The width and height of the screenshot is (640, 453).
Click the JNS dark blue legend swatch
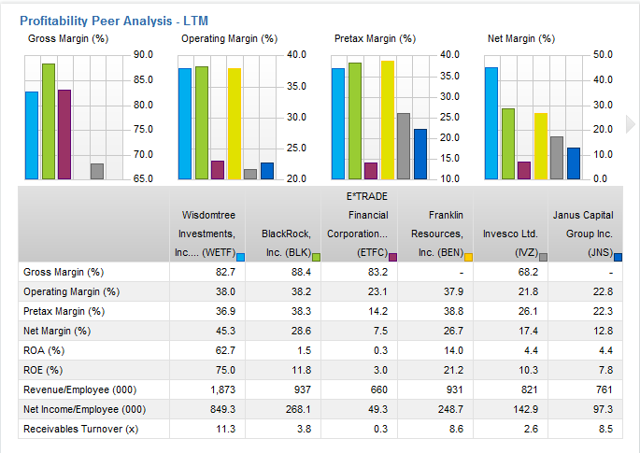[618, 257]
